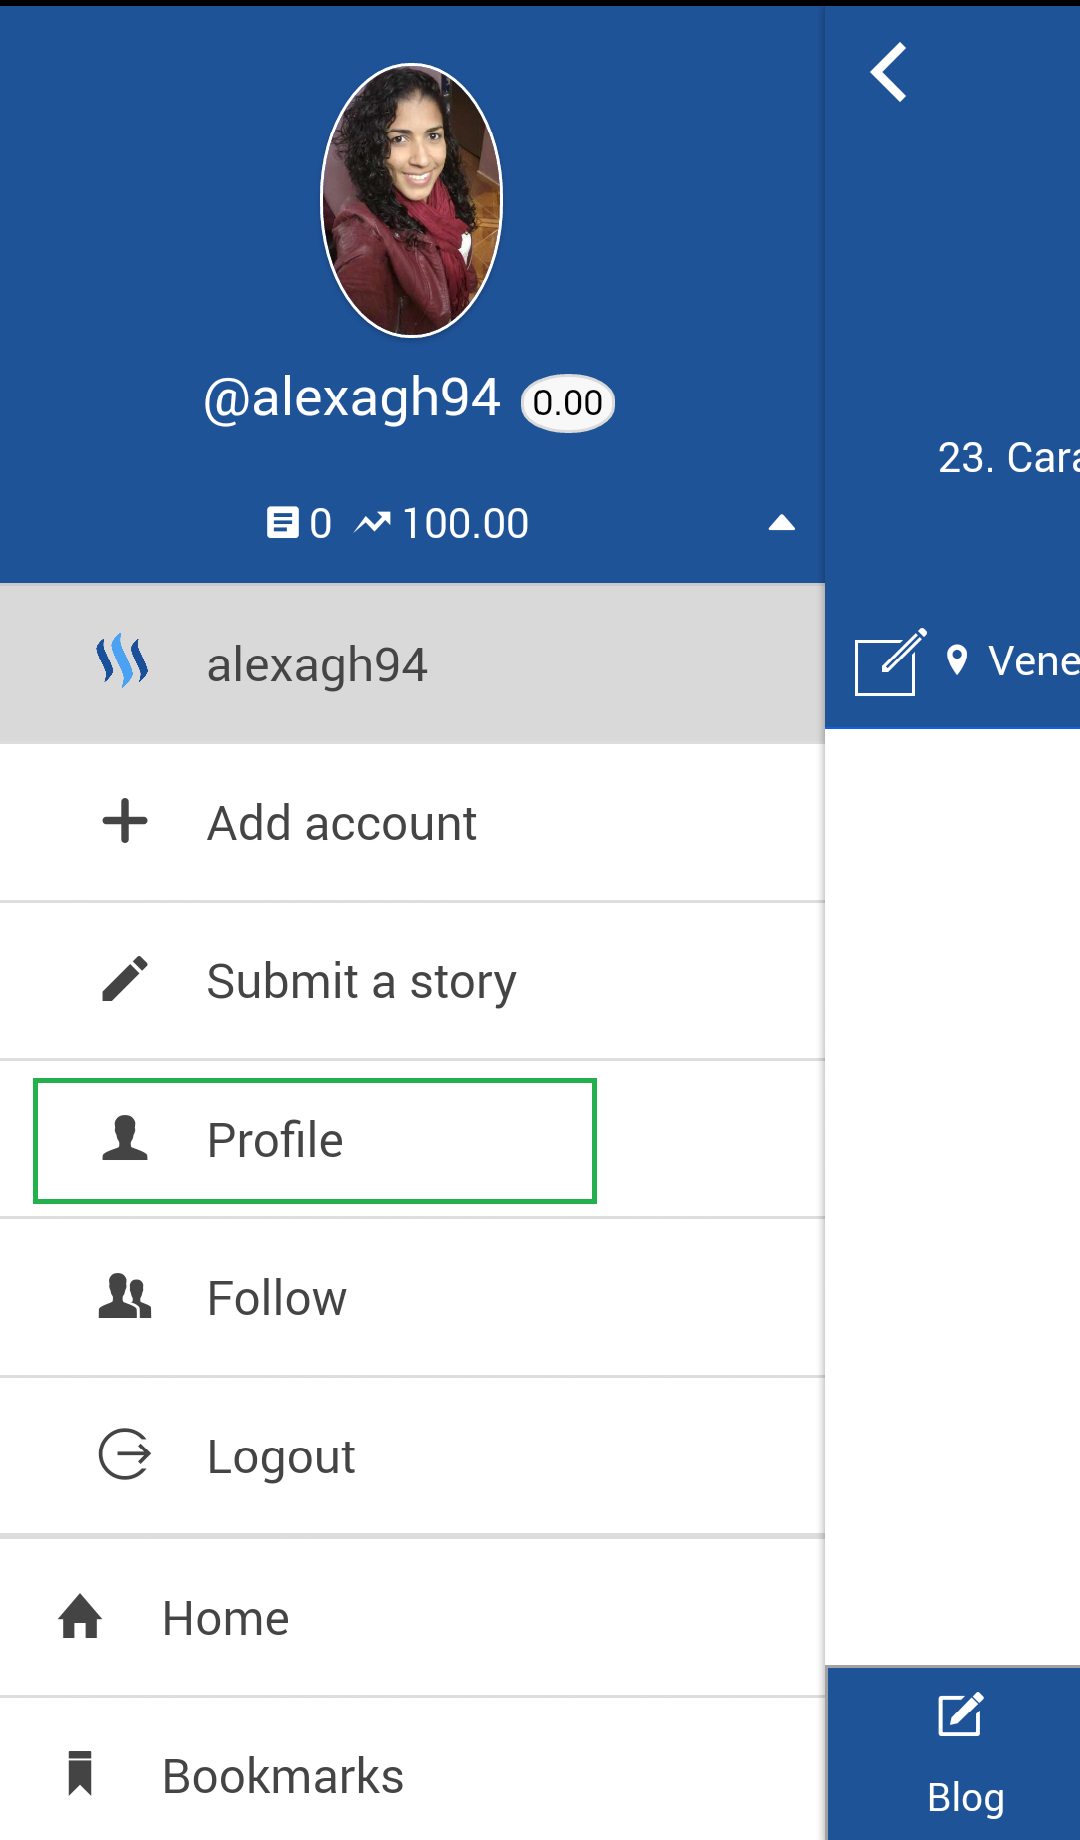Tap the 0.00 reputation badge
1080x1840 pixels.
[567, 403]
